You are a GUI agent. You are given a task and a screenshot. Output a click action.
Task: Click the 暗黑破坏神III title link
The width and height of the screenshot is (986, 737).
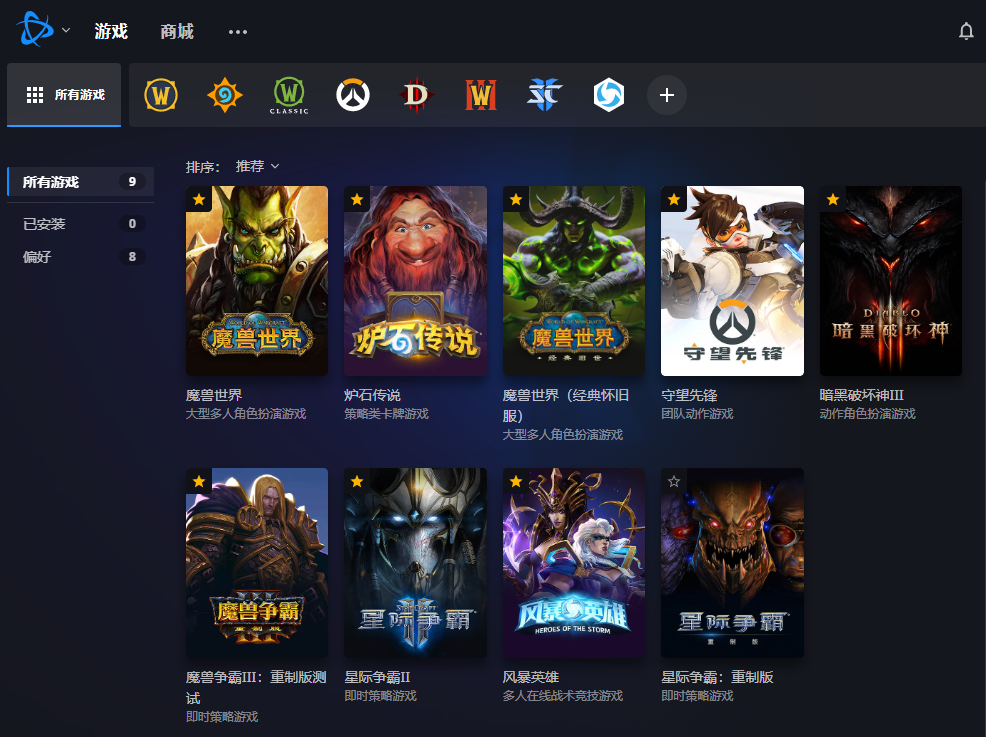click(861, 395)
